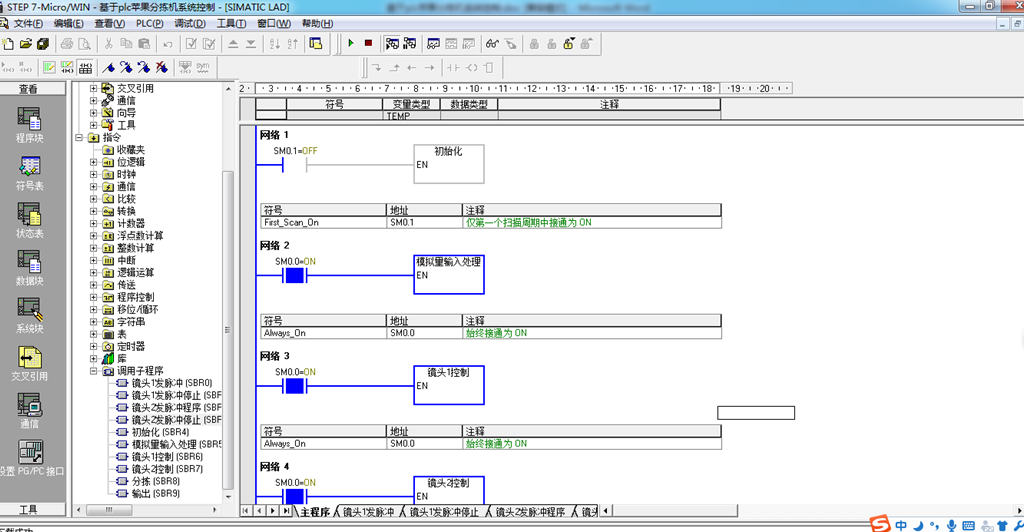Switch to the 镜头1发脉冲 tab
Screen dimensions: 1024x532
click(368, 512)
